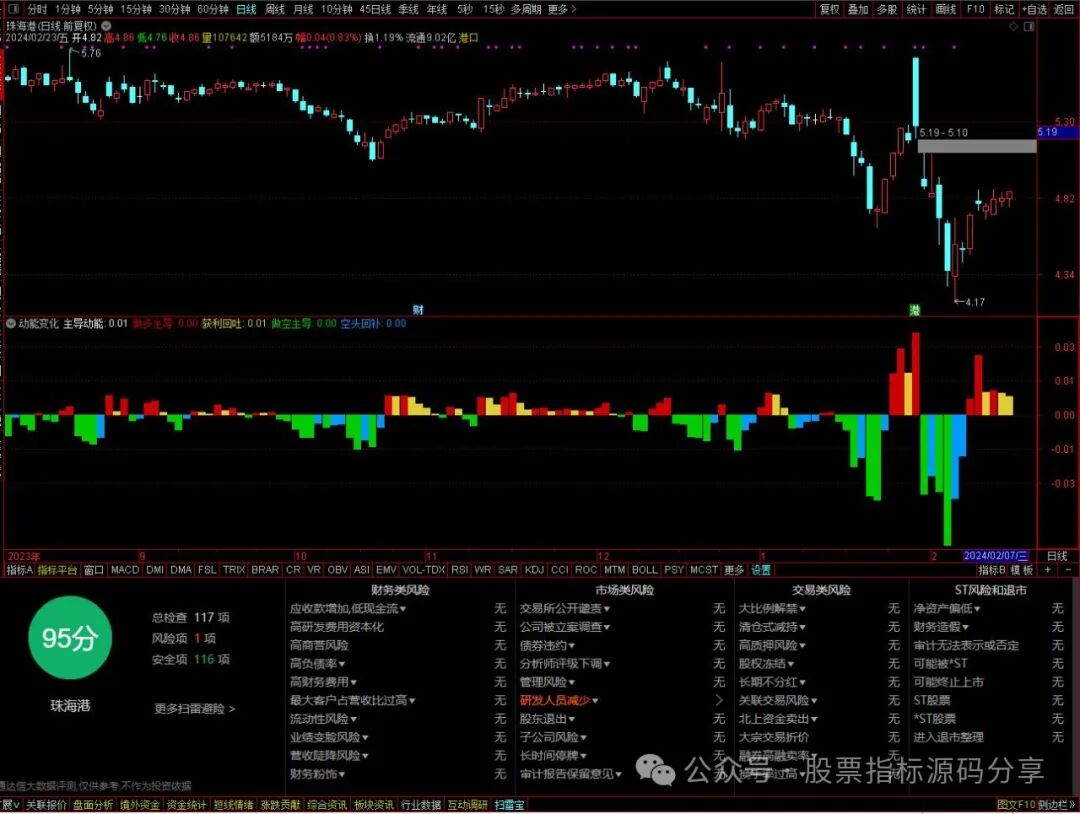Apply the MACD indicator

[125, 570]
